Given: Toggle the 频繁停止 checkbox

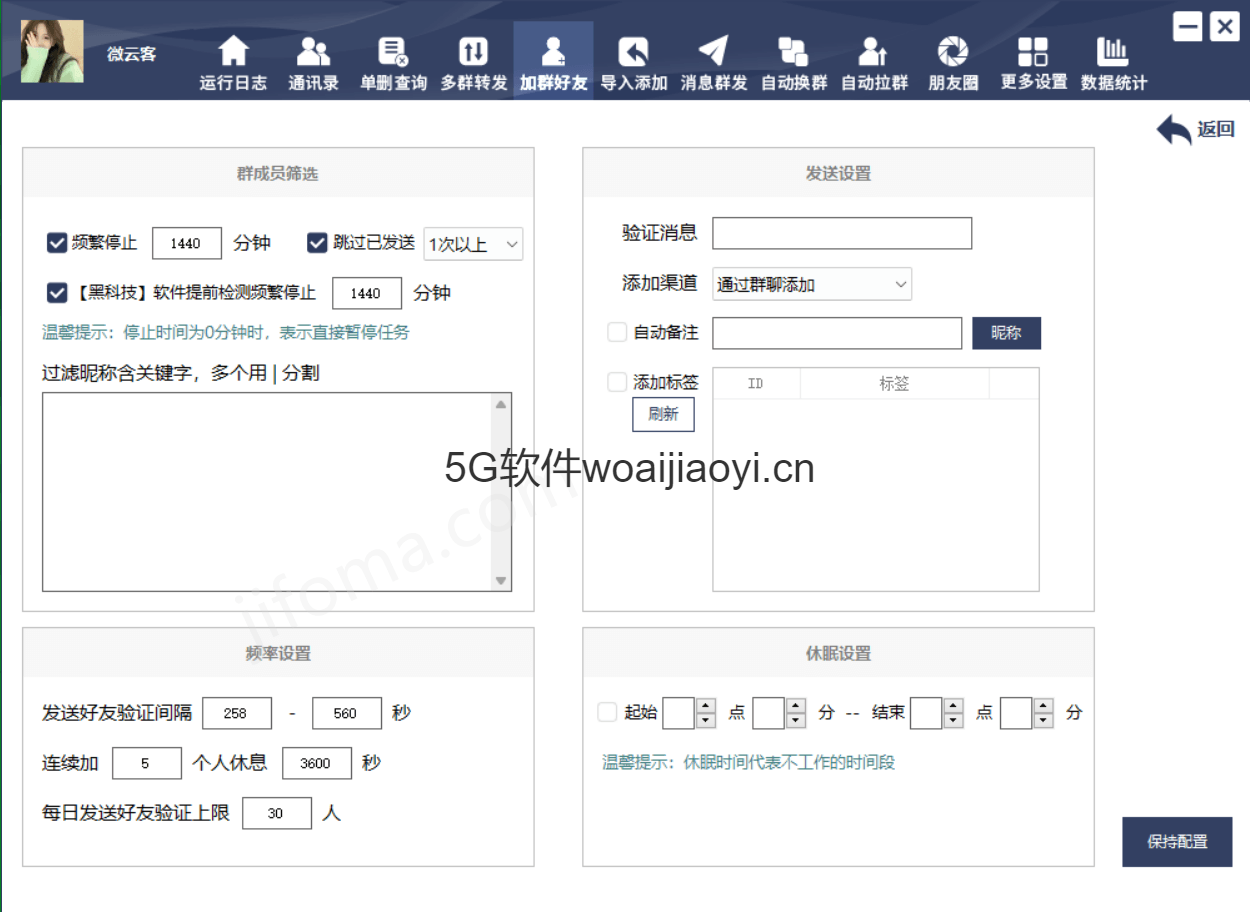Looking at the screenshot, I should pos(57,242).
